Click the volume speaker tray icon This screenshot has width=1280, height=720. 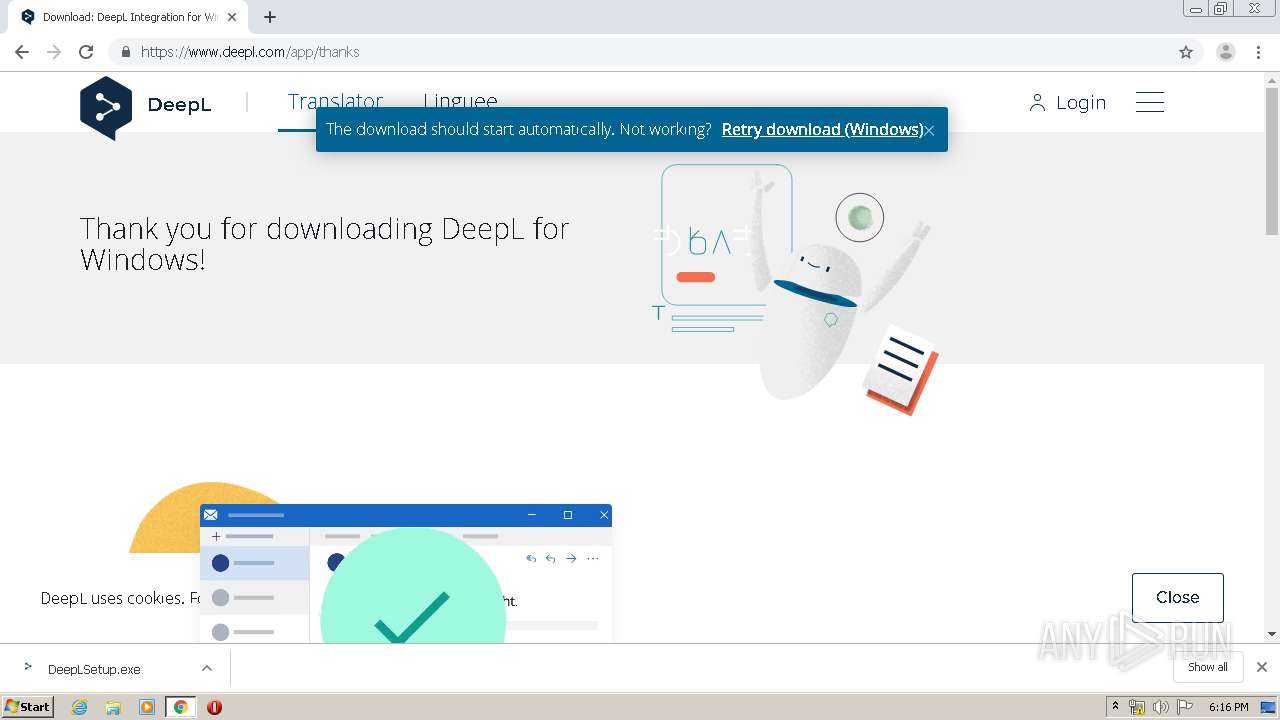point(1161,707)
